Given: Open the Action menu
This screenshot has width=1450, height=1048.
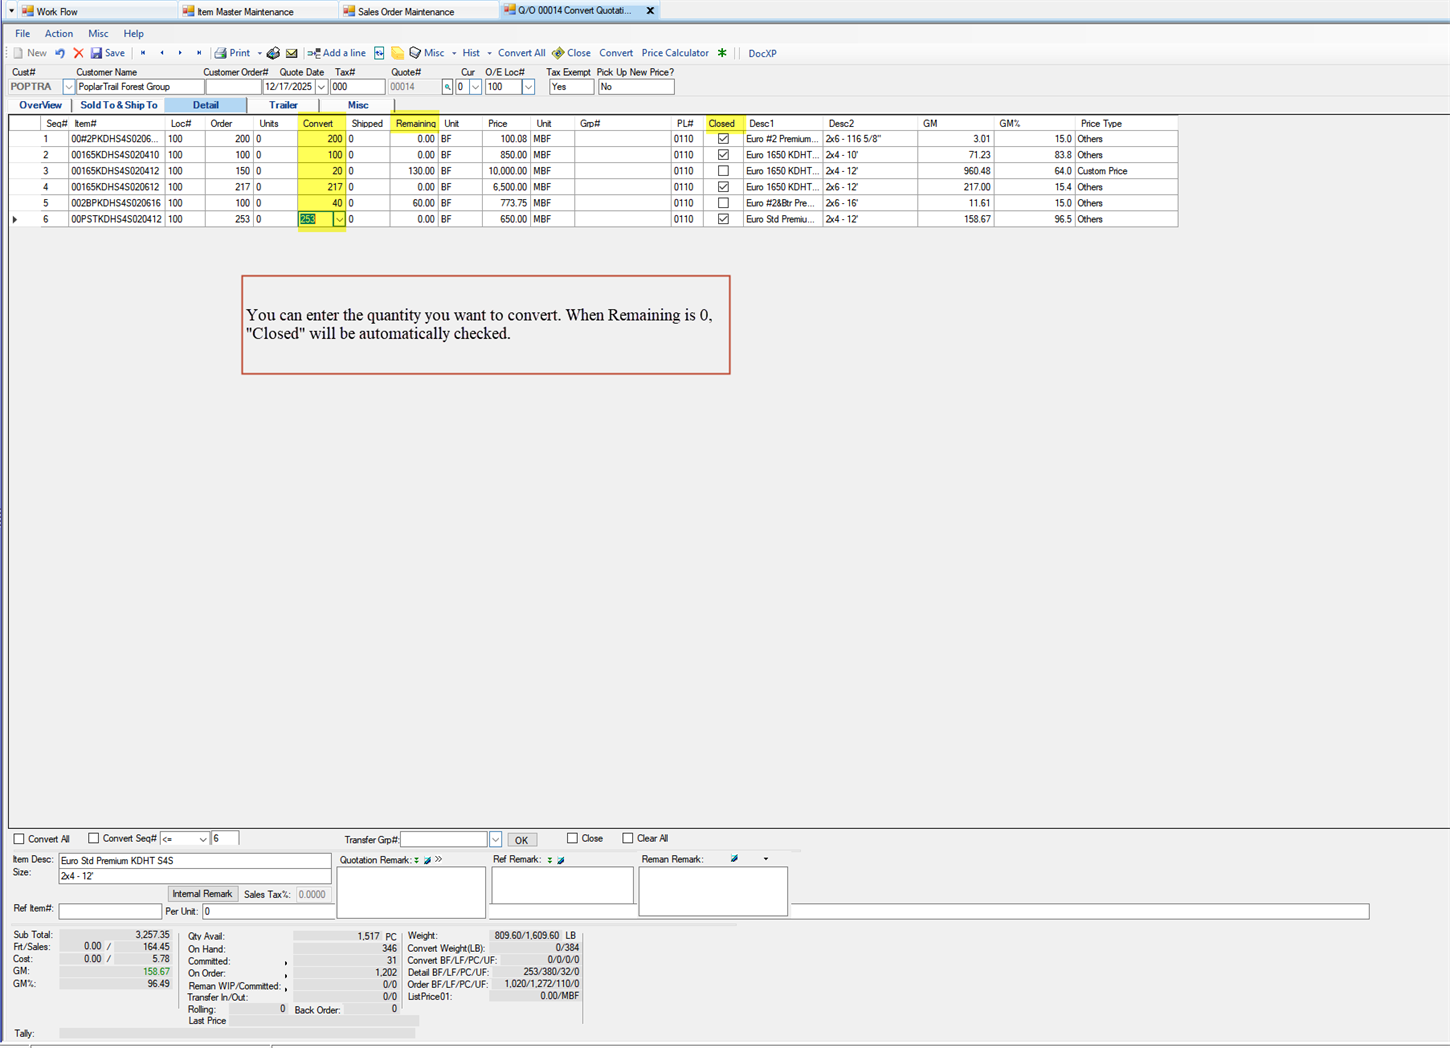Looking at the screenshot, I should (58, 33).
